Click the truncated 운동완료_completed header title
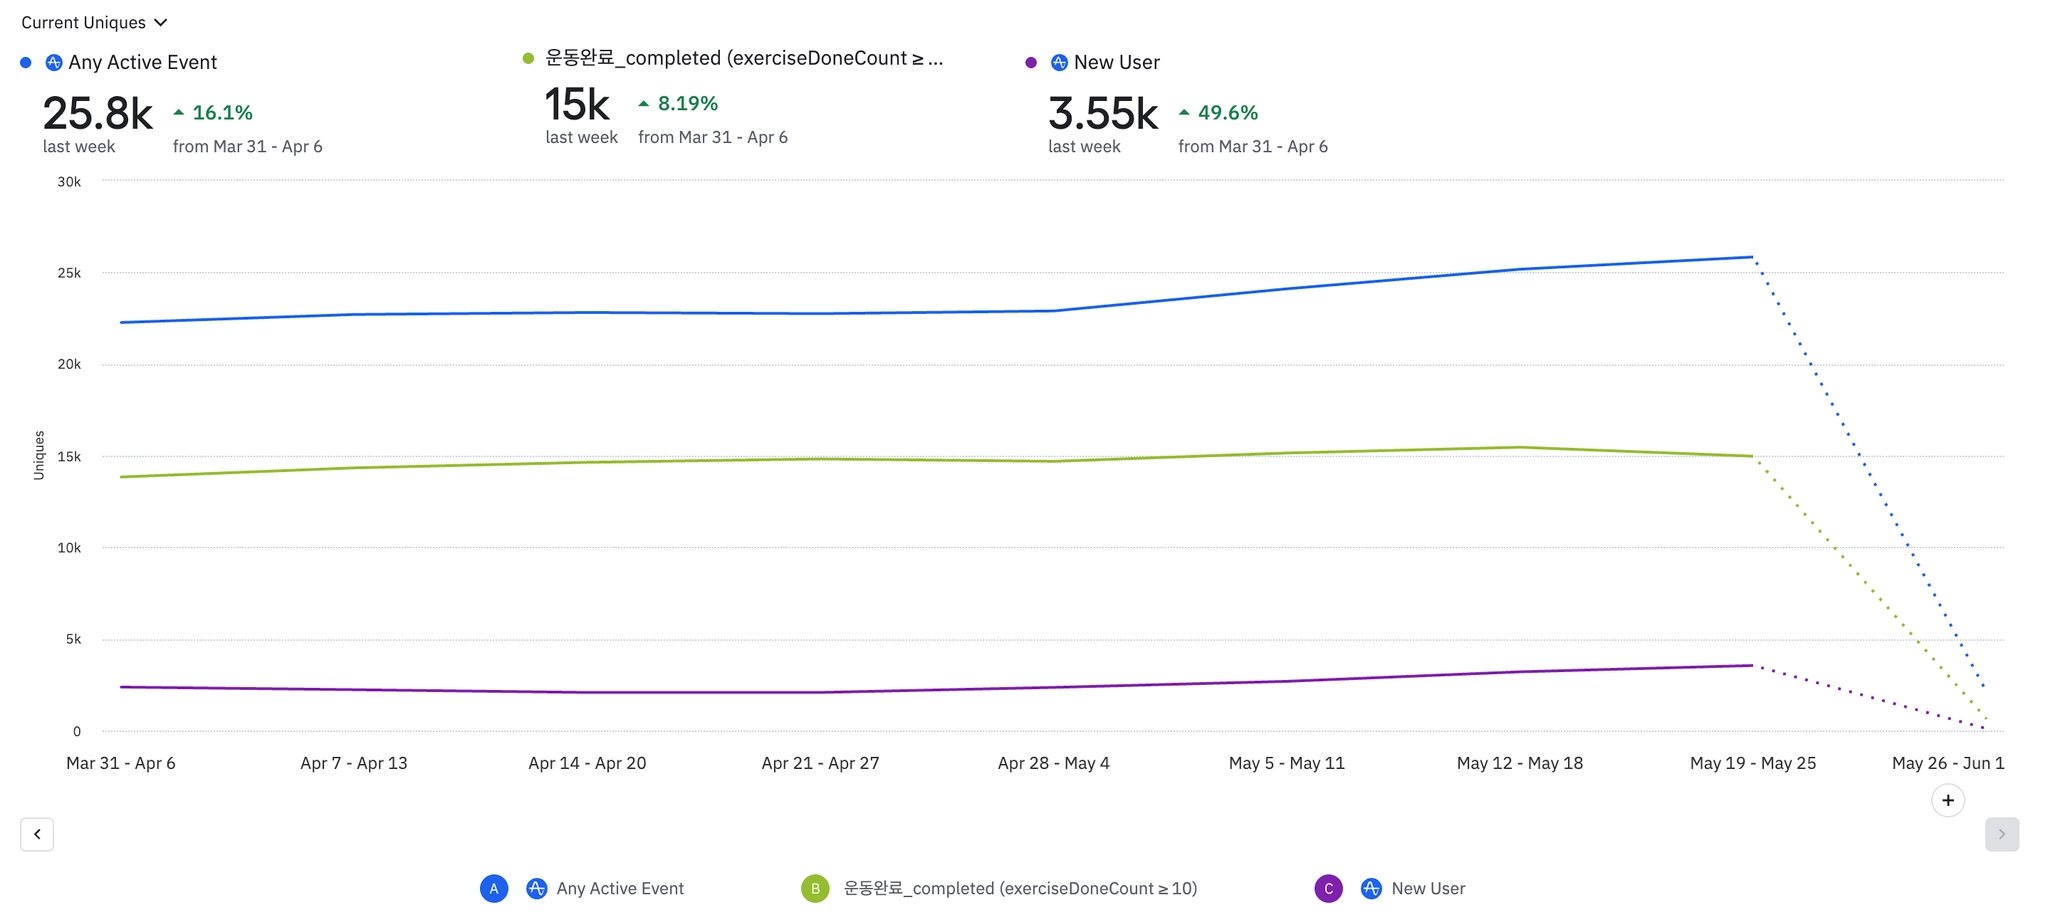Screen dimensions: 2048x917 point(743,58)
